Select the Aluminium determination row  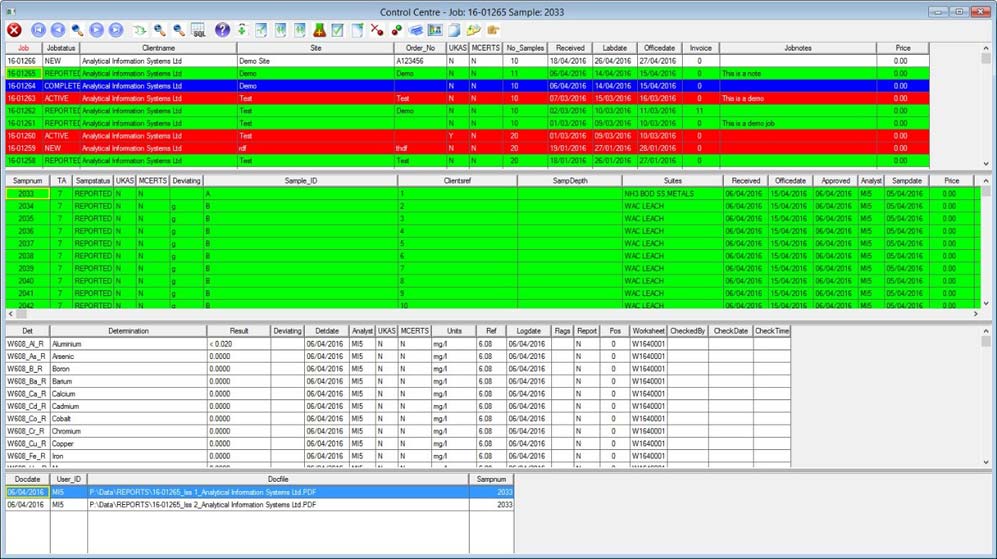coord(398,344)
